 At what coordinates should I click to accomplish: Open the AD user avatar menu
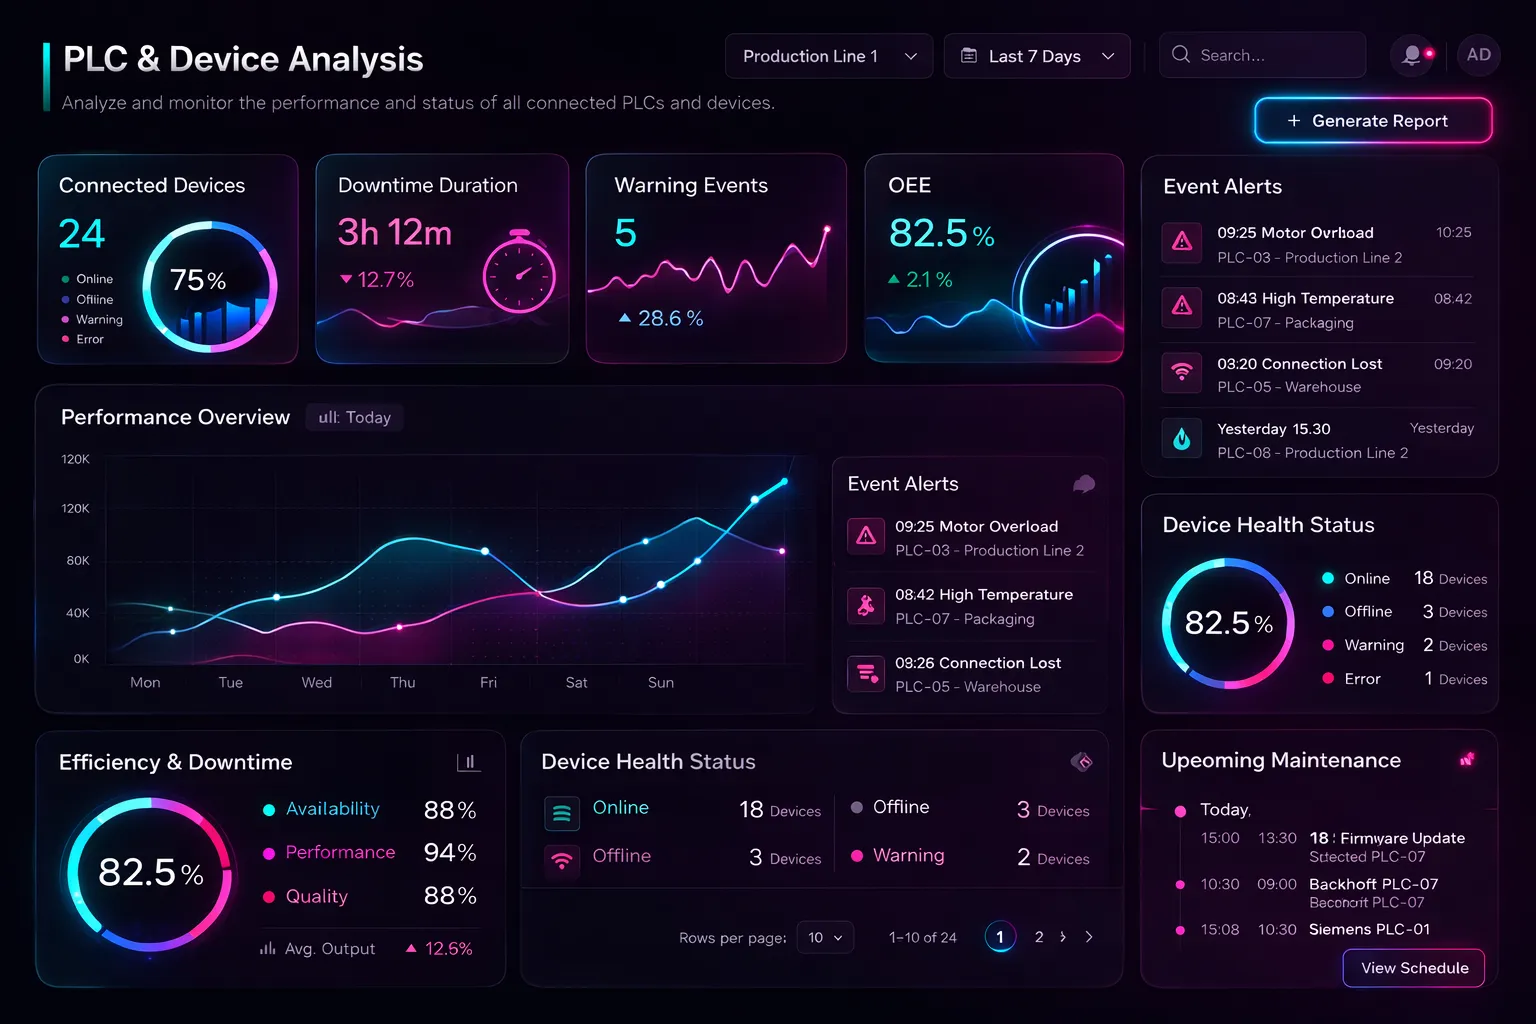[x=1479, y=55]
